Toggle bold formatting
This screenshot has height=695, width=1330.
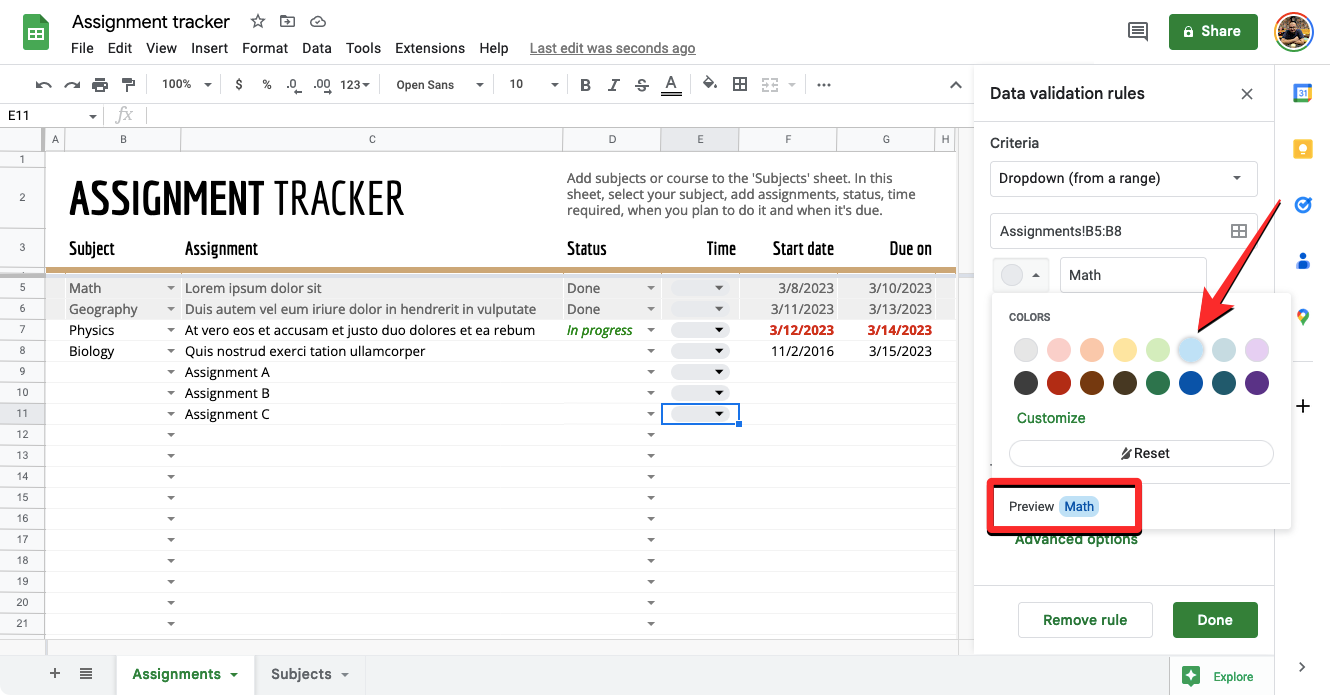coord(586,85)
